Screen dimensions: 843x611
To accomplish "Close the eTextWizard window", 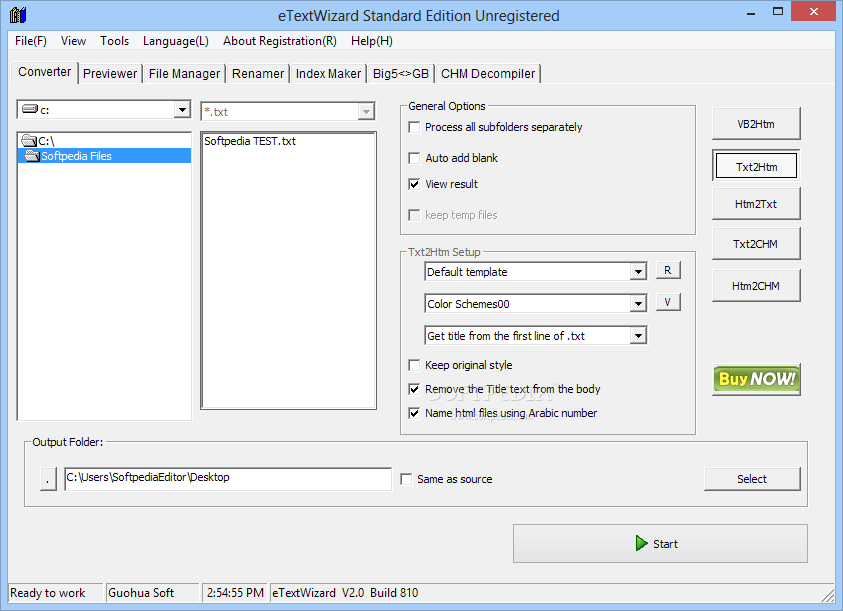I will [813, 12].
